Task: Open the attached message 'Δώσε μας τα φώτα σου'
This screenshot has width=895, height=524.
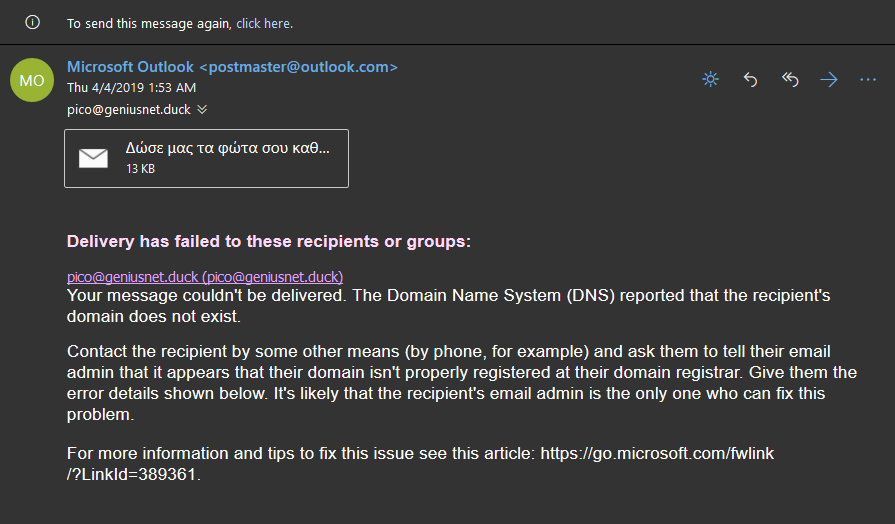Action: 207,158
